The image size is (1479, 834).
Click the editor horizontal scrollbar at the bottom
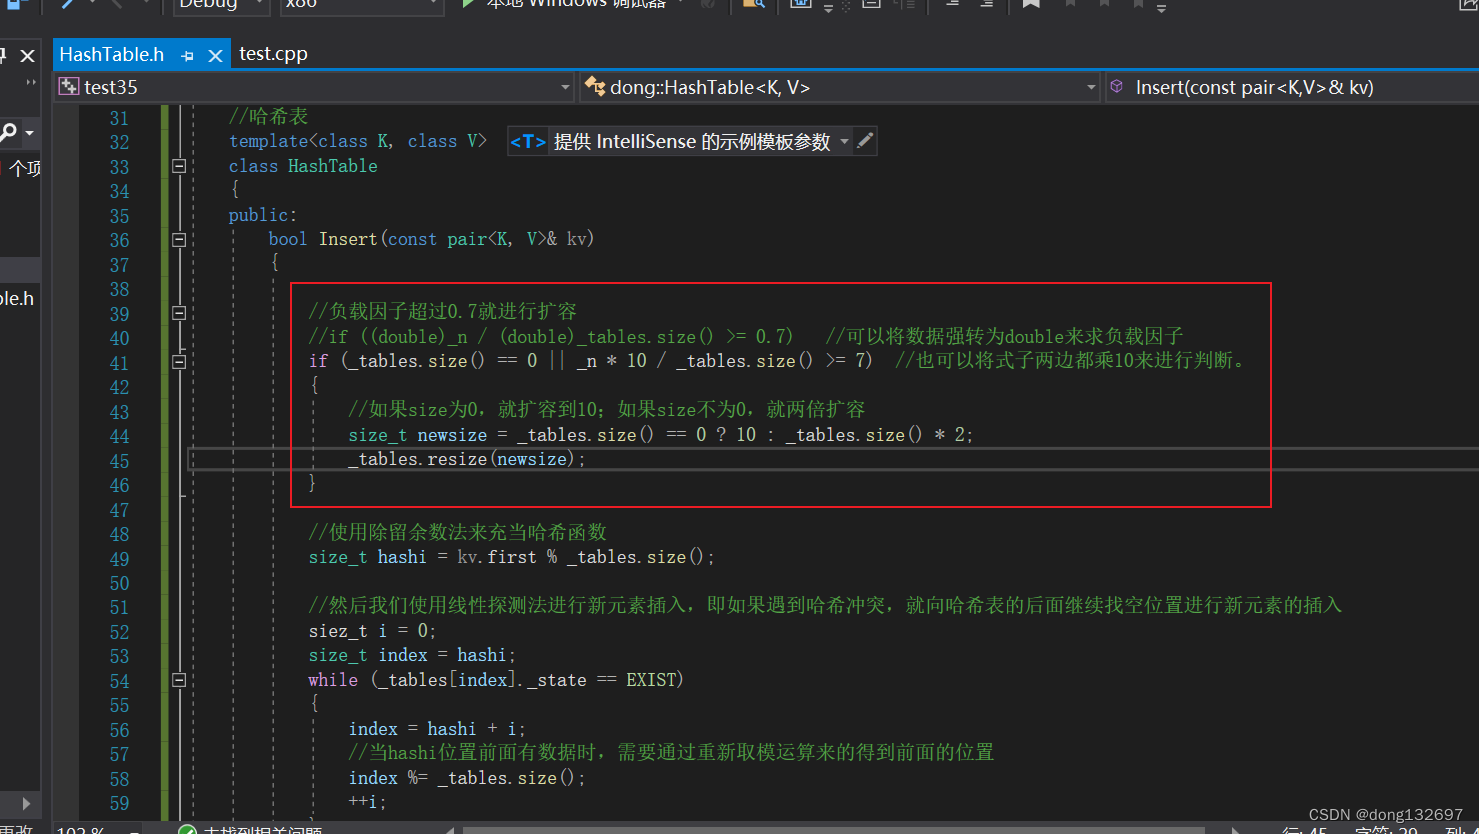pos(835,829)
